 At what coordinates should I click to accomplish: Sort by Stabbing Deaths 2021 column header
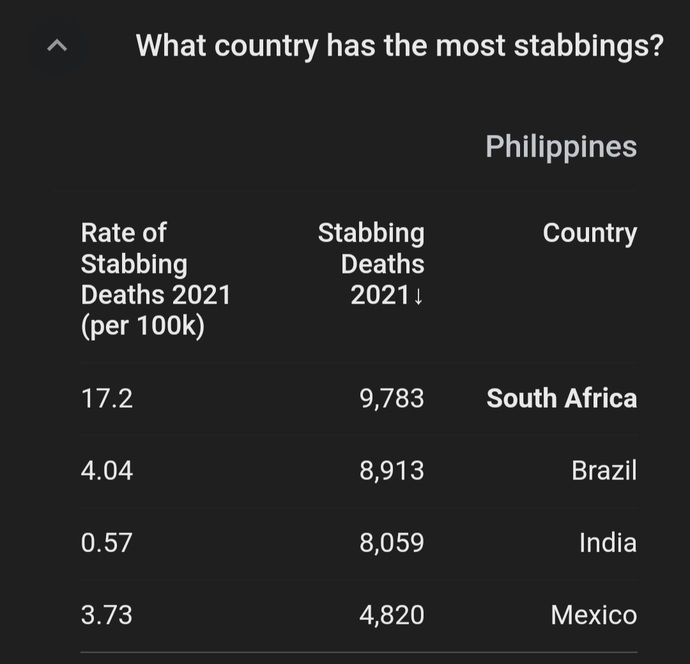click(371, 264)
